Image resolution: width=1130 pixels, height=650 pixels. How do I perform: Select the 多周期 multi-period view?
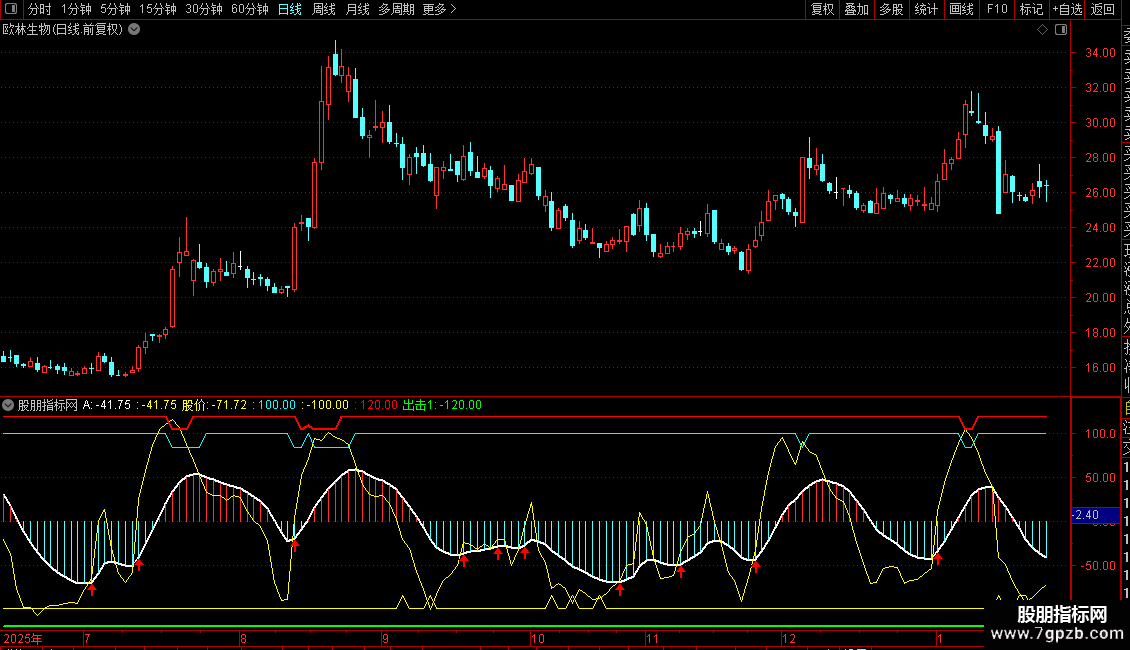pyautogui.click(x=396, y=10)
